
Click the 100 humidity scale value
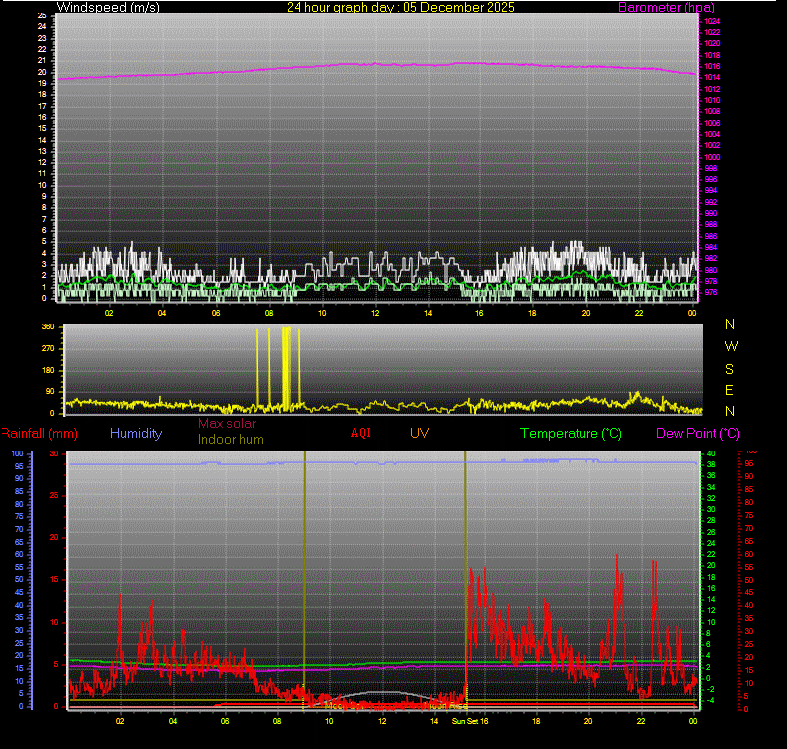(x=18, y=453)
